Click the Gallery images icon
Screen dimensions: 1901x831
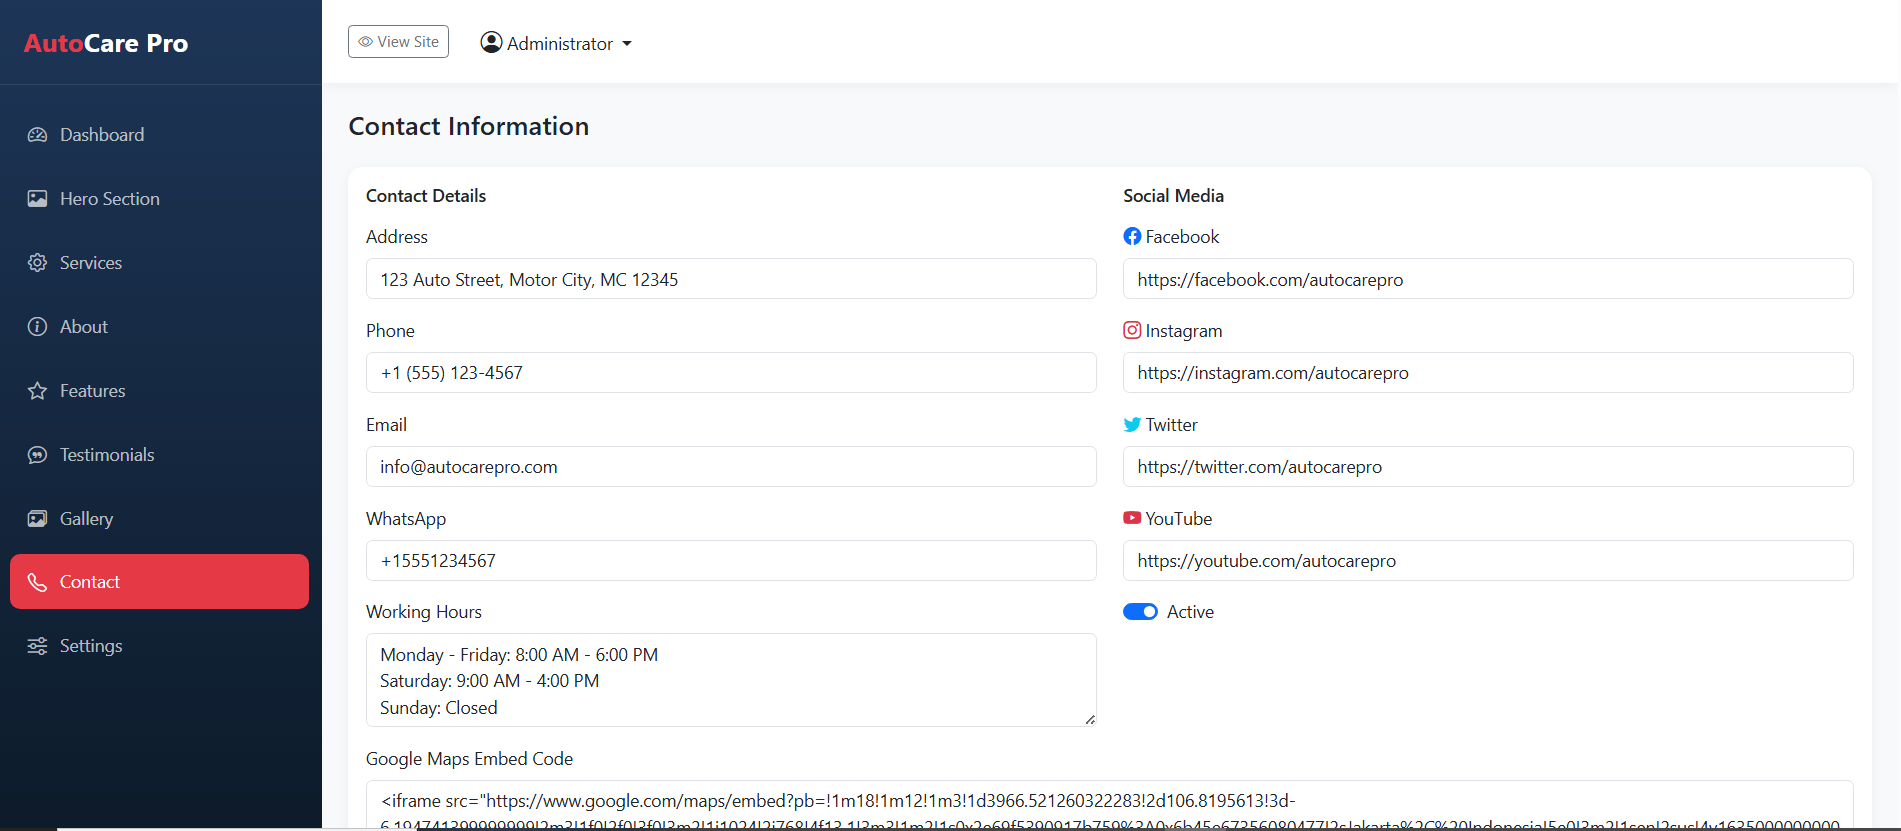tap(37, 519)
